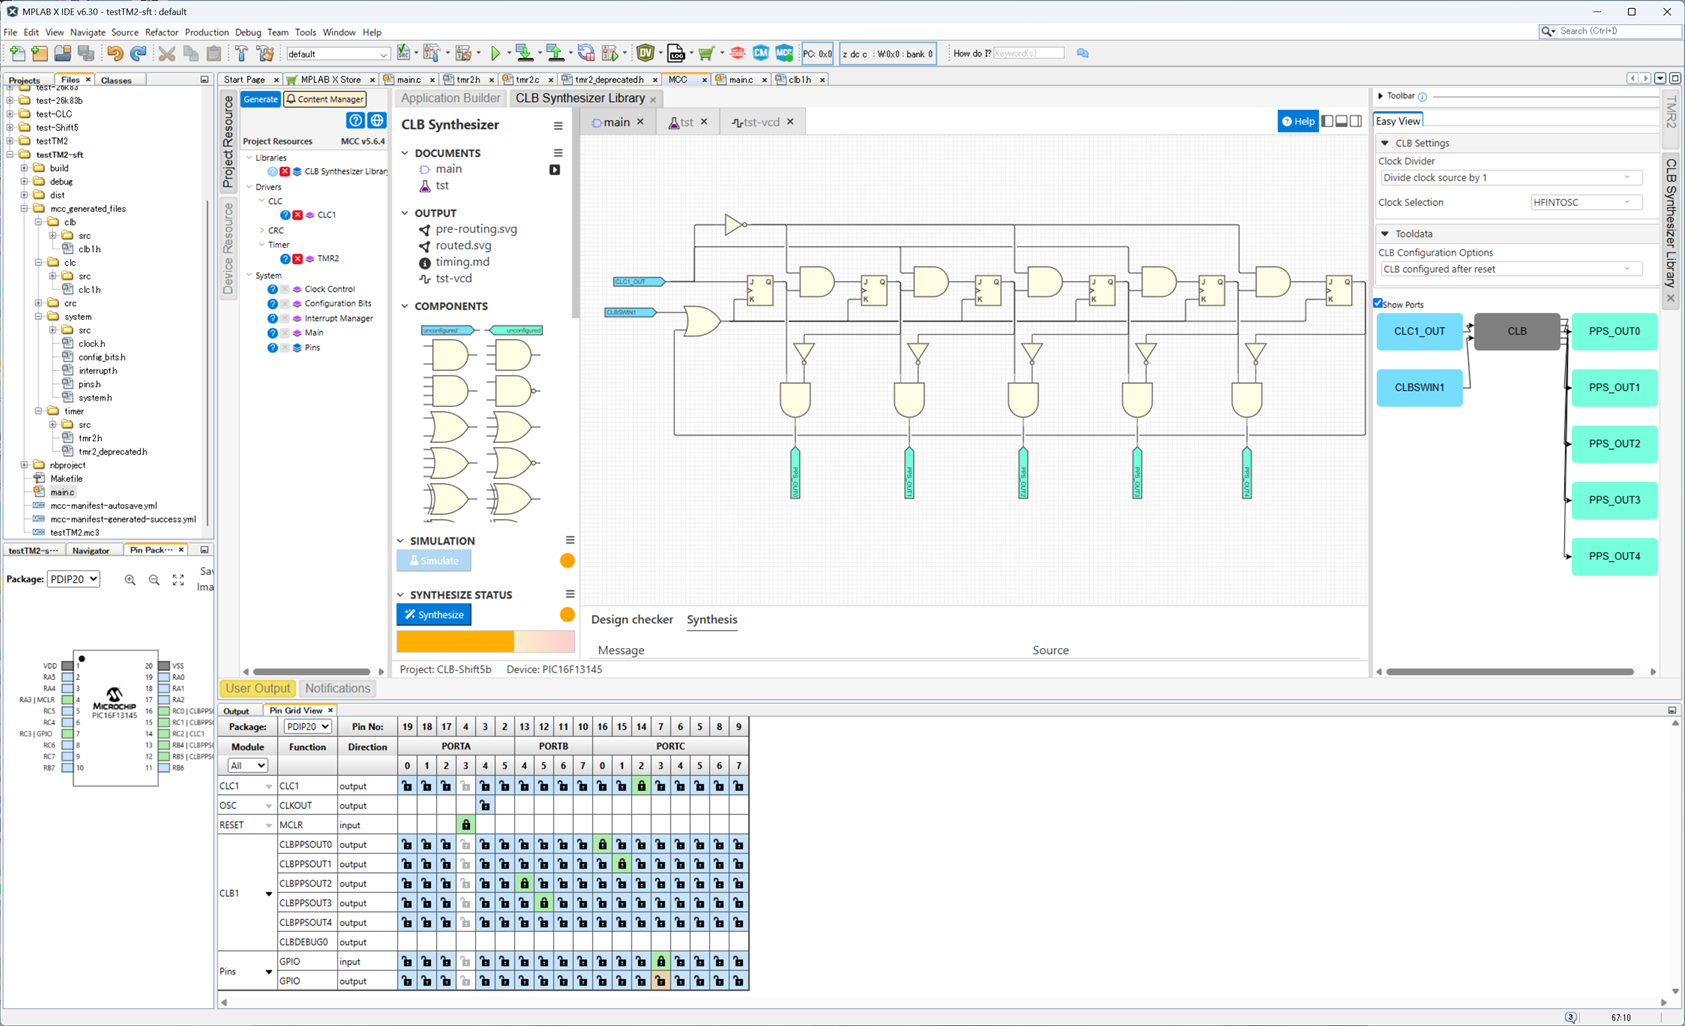
Task: Toggle GPIO input green locked pin
Action: tap(661, 962)
